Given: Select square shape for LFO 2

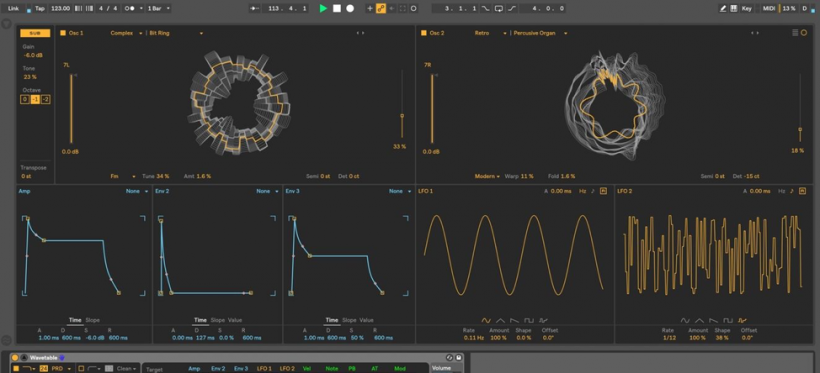Looking at the screenshot, I should pyautogui.click(x=727, y=320).
